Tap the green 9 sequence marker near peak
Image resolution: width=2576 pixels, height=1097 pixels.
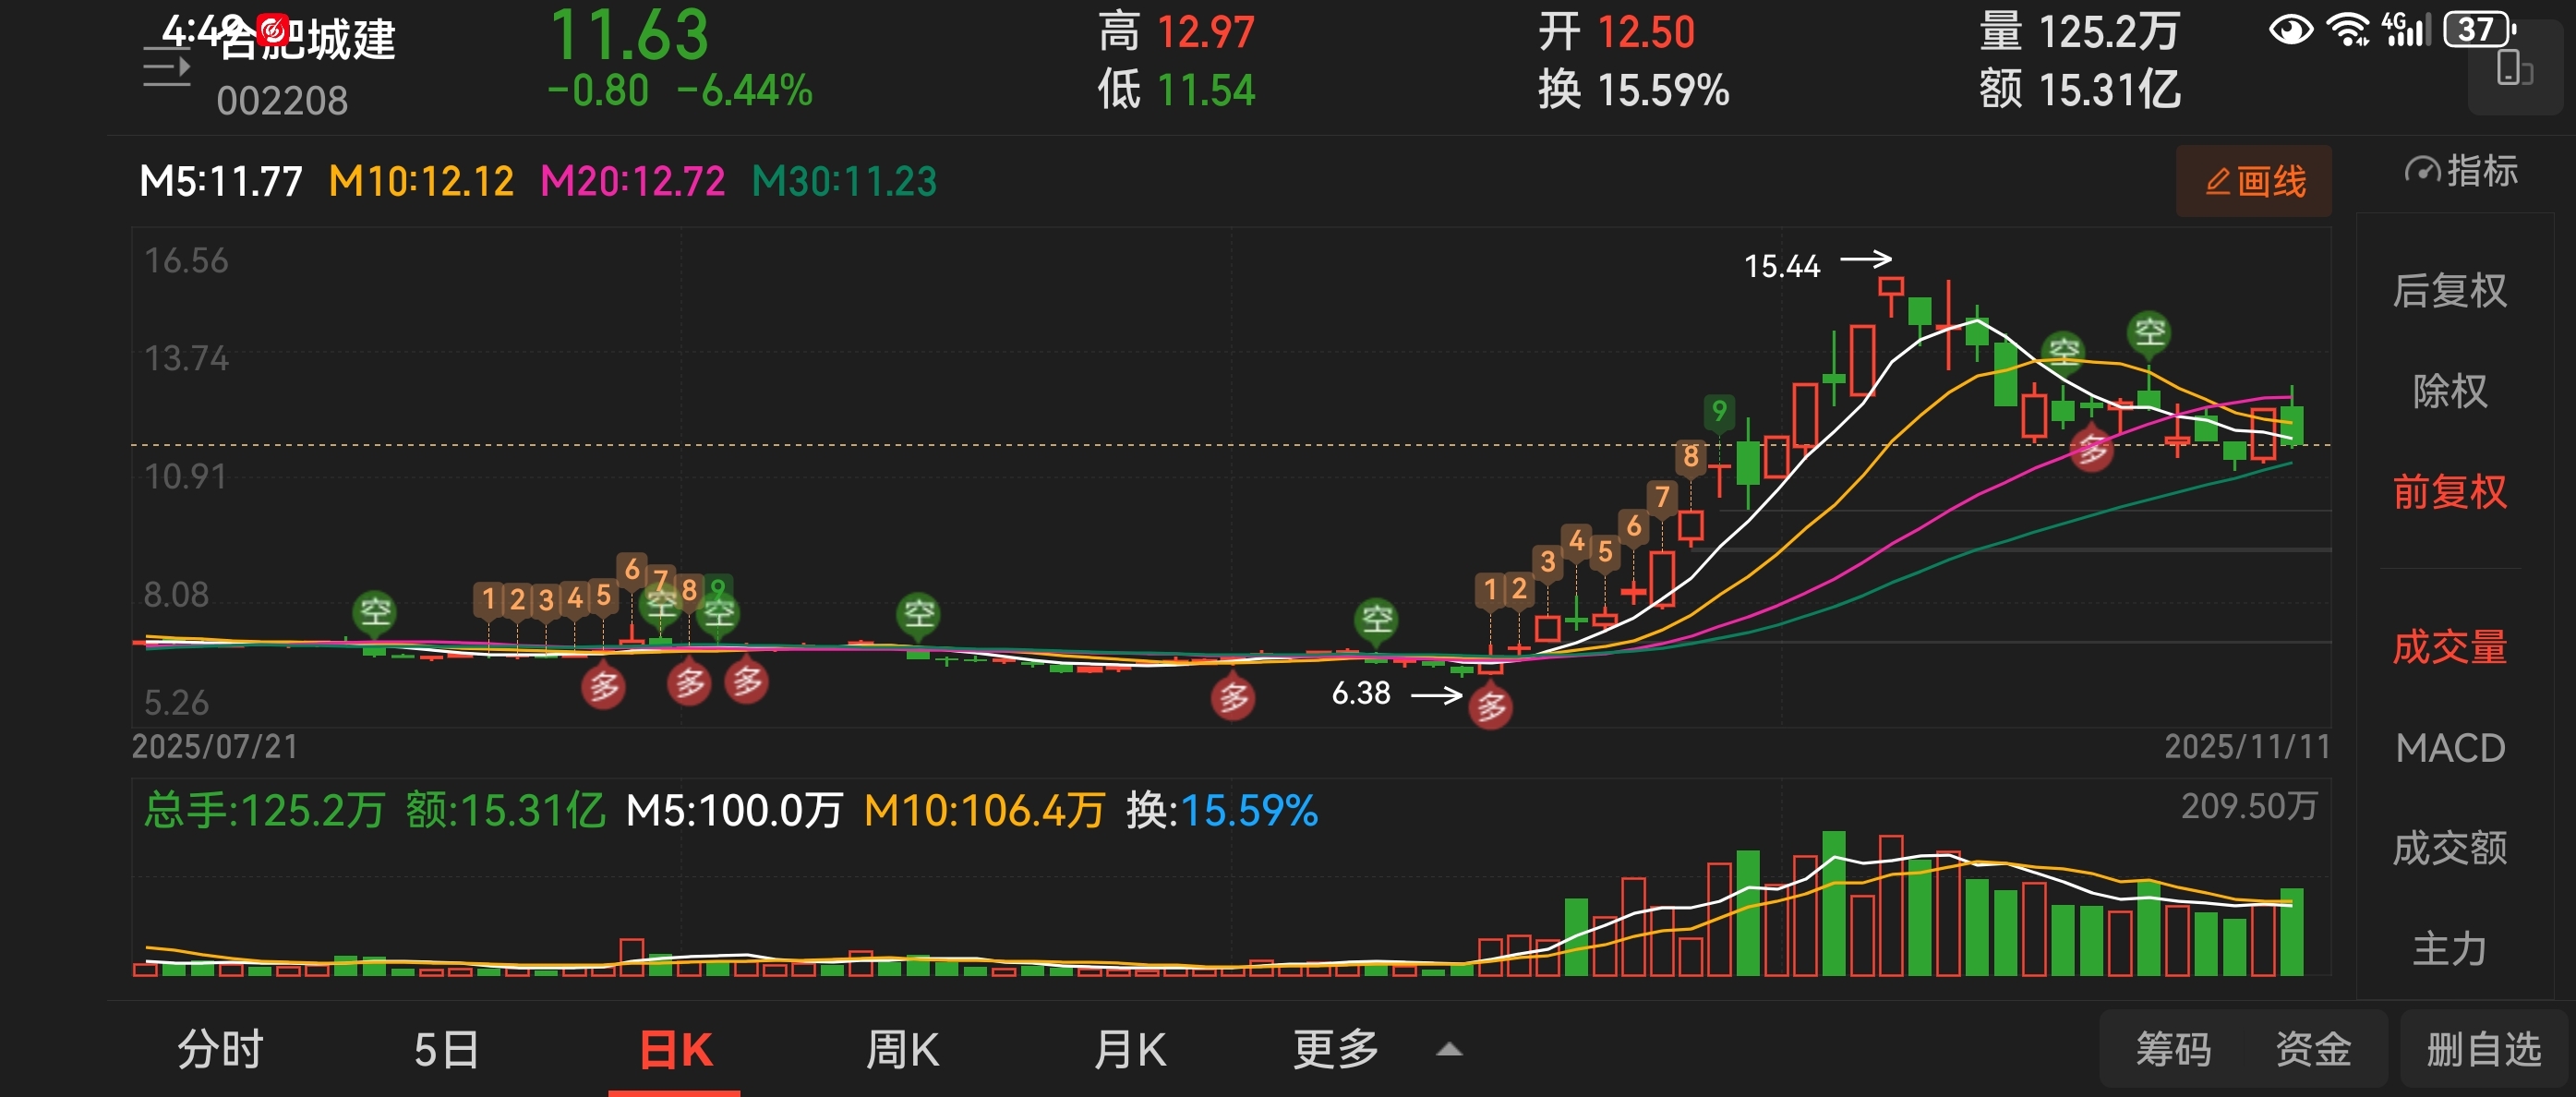click(x=1718, y=411)
